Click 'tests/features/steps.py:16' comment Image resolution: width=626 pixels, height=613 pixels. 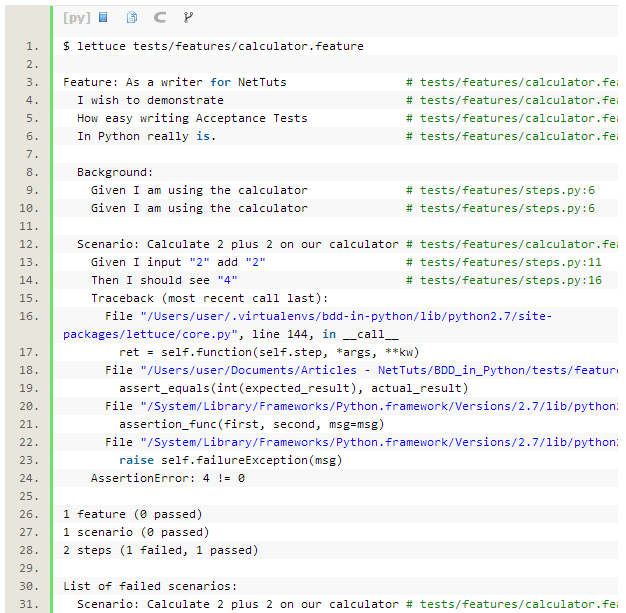coord(510,280)
